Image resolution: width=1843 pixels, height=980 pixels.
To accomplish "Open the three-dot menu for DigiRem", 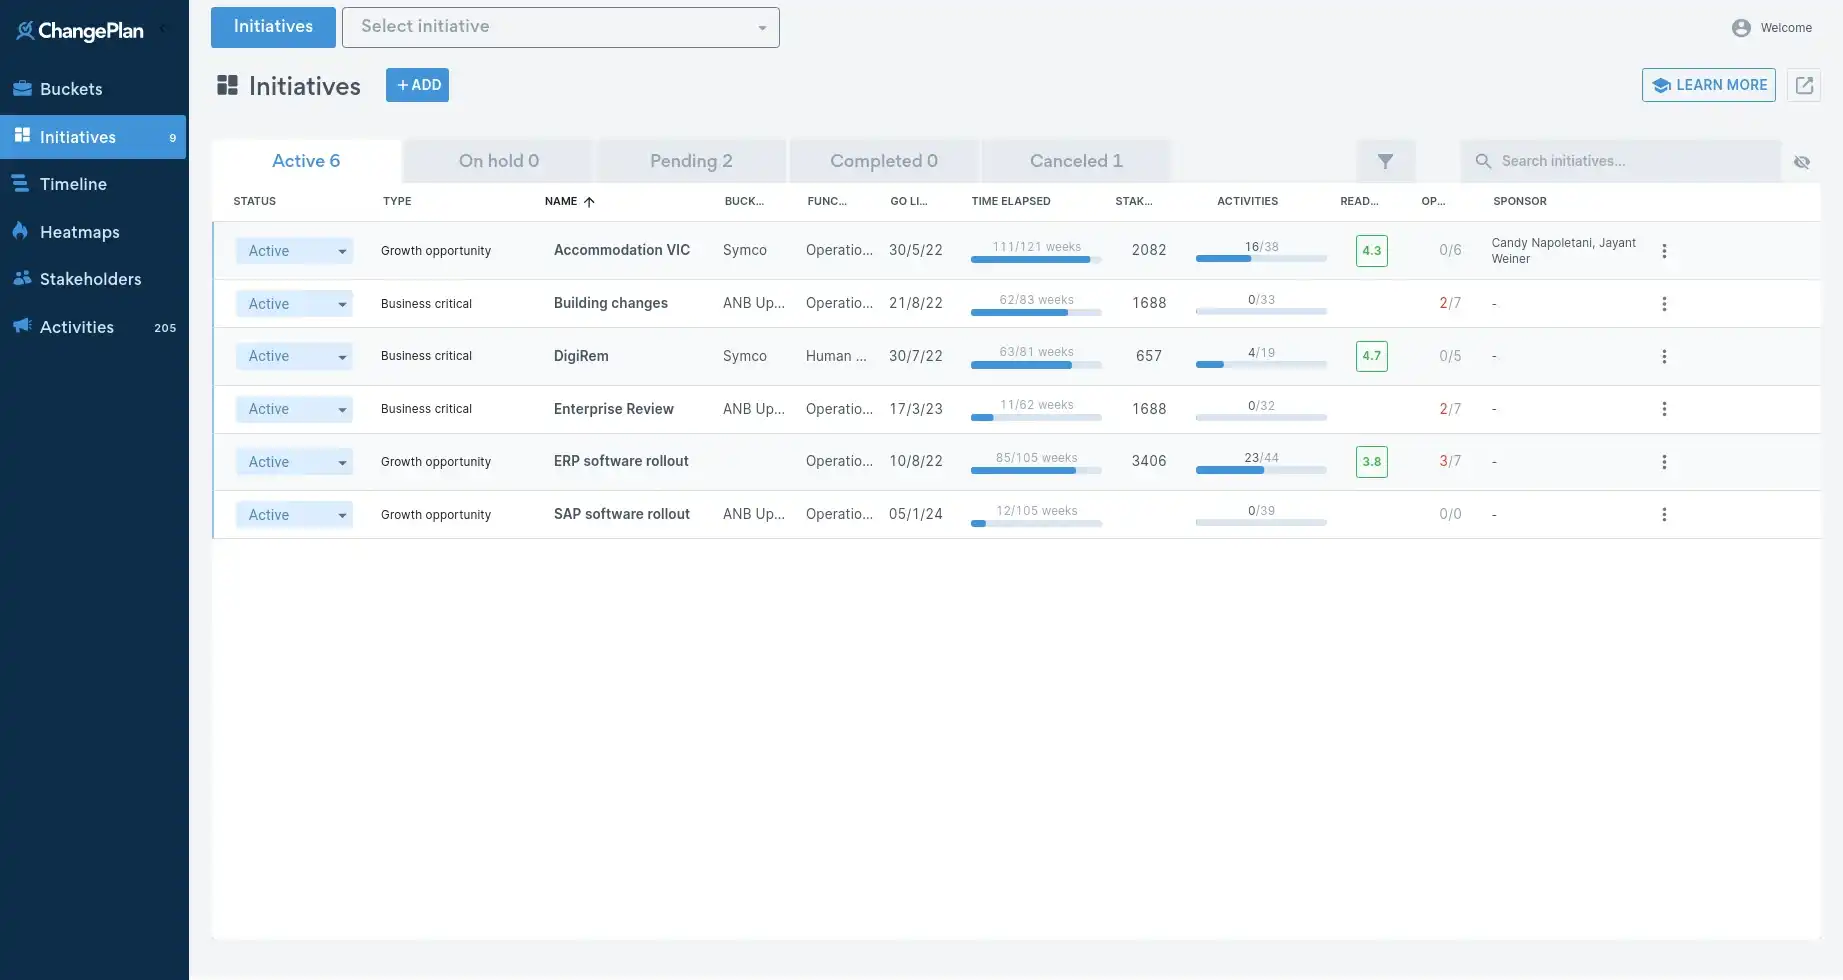I will tap(1664, 357).
